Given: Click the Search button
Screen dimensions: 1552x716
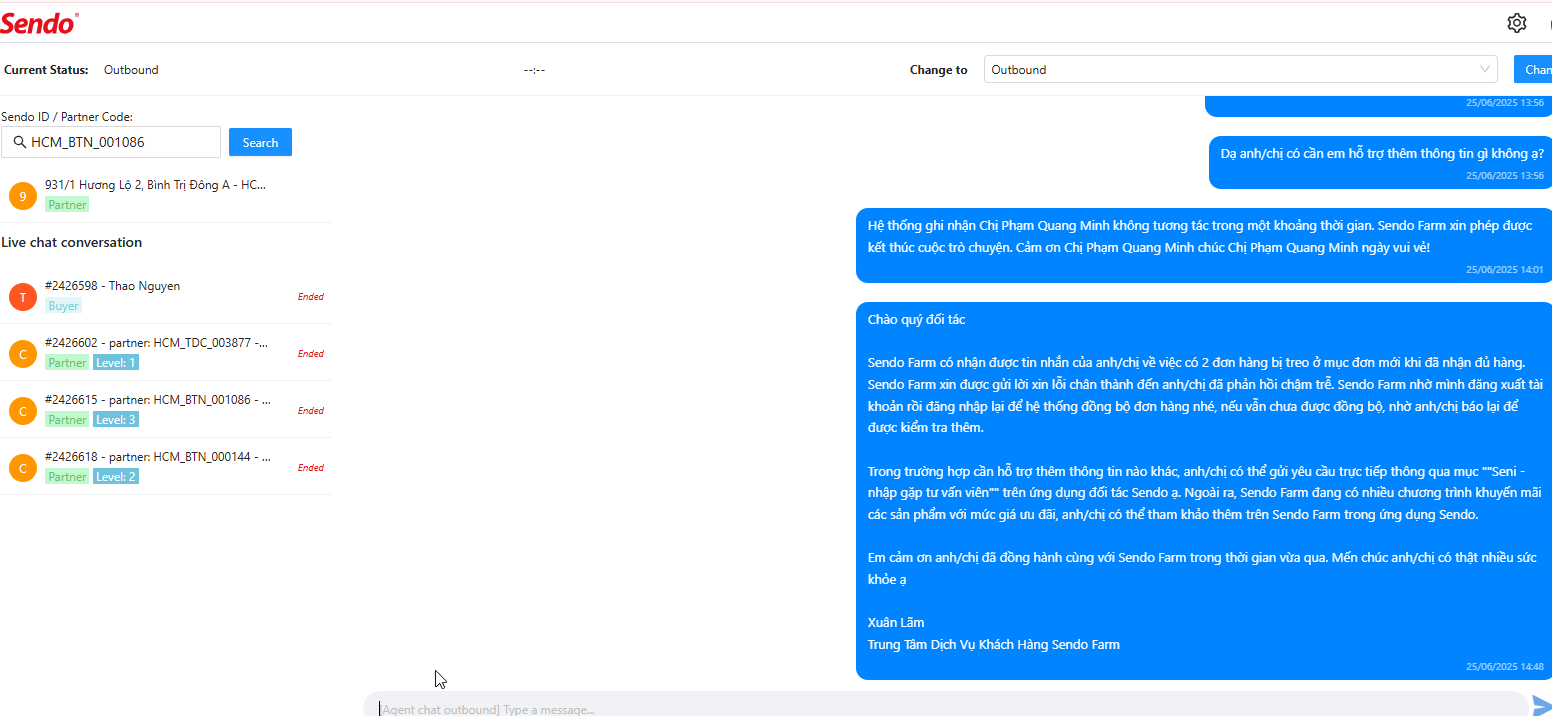Looking at the screenshot, I should 260,142.
